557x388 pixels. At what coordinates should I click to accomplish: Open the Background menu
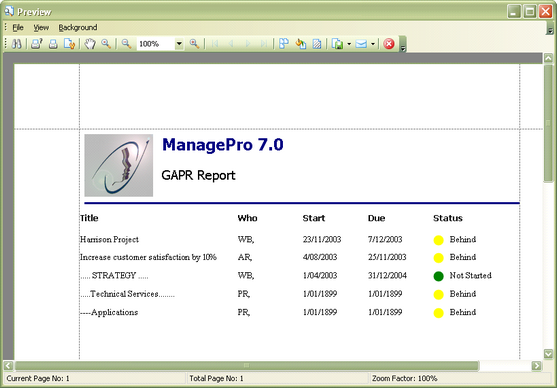(x=78, y=27)
